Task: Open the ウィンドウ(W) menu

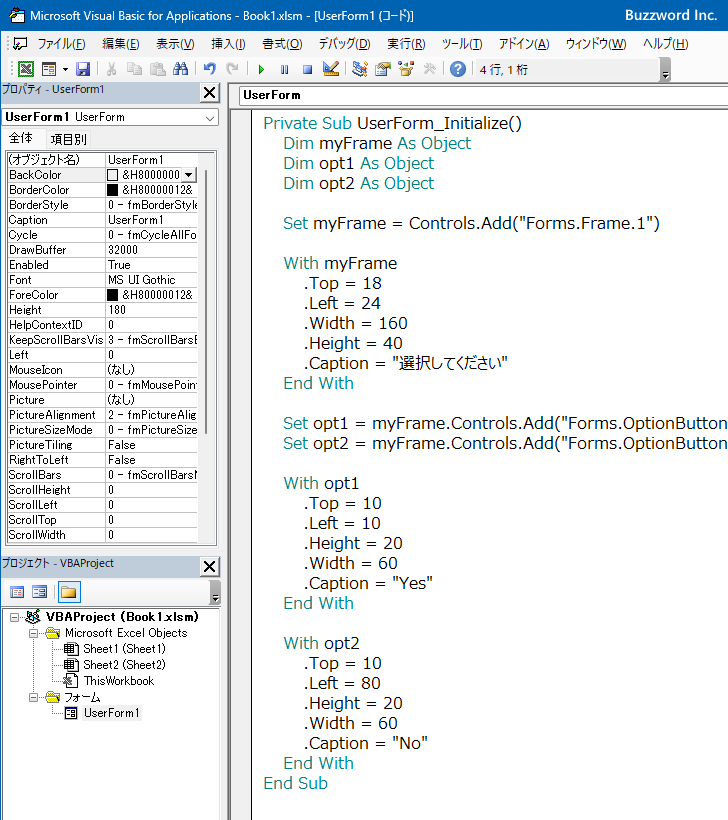Action: click(596, 44)
